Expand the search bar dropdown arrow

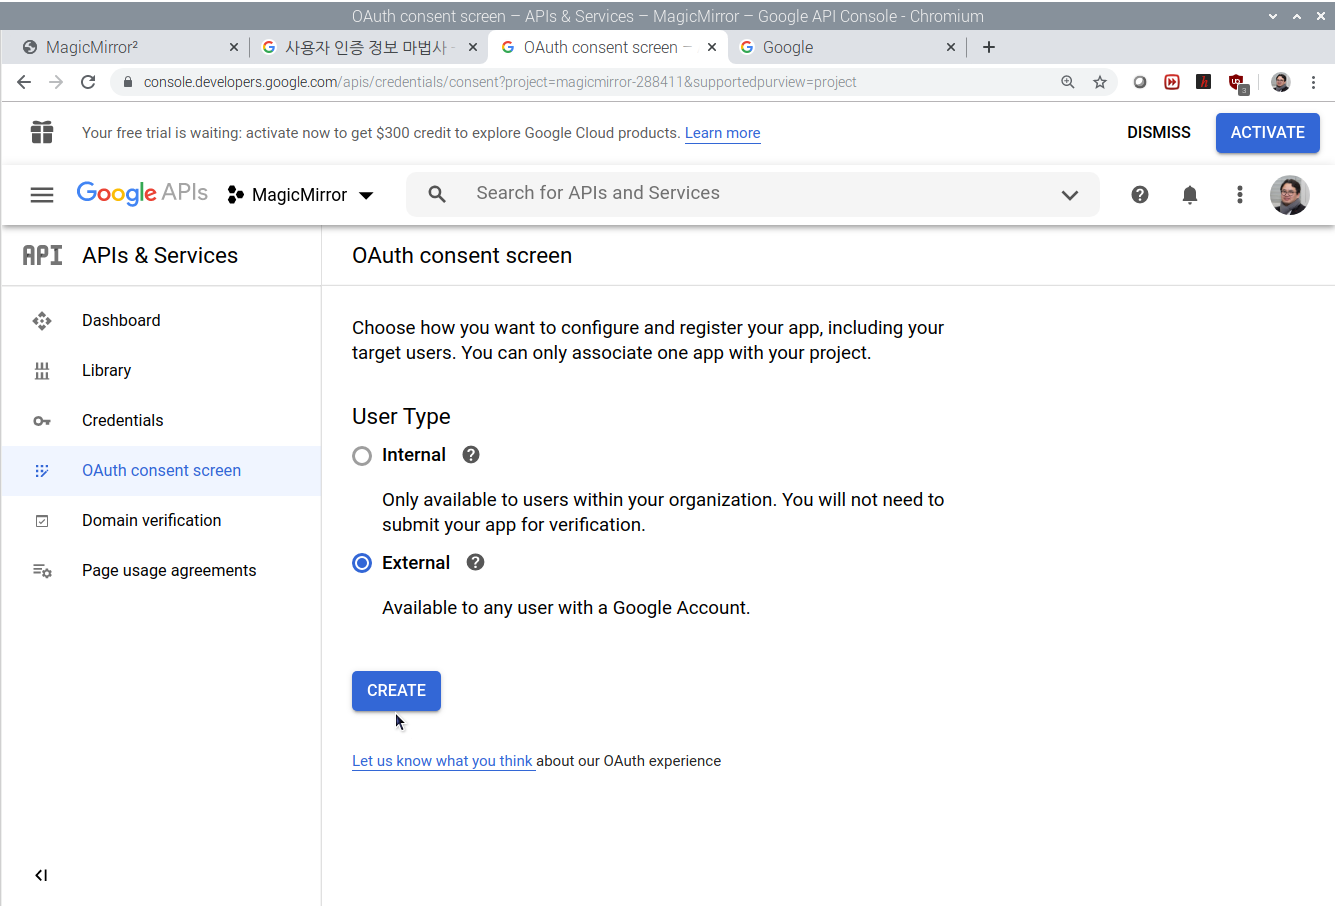tap(1070, 195)
